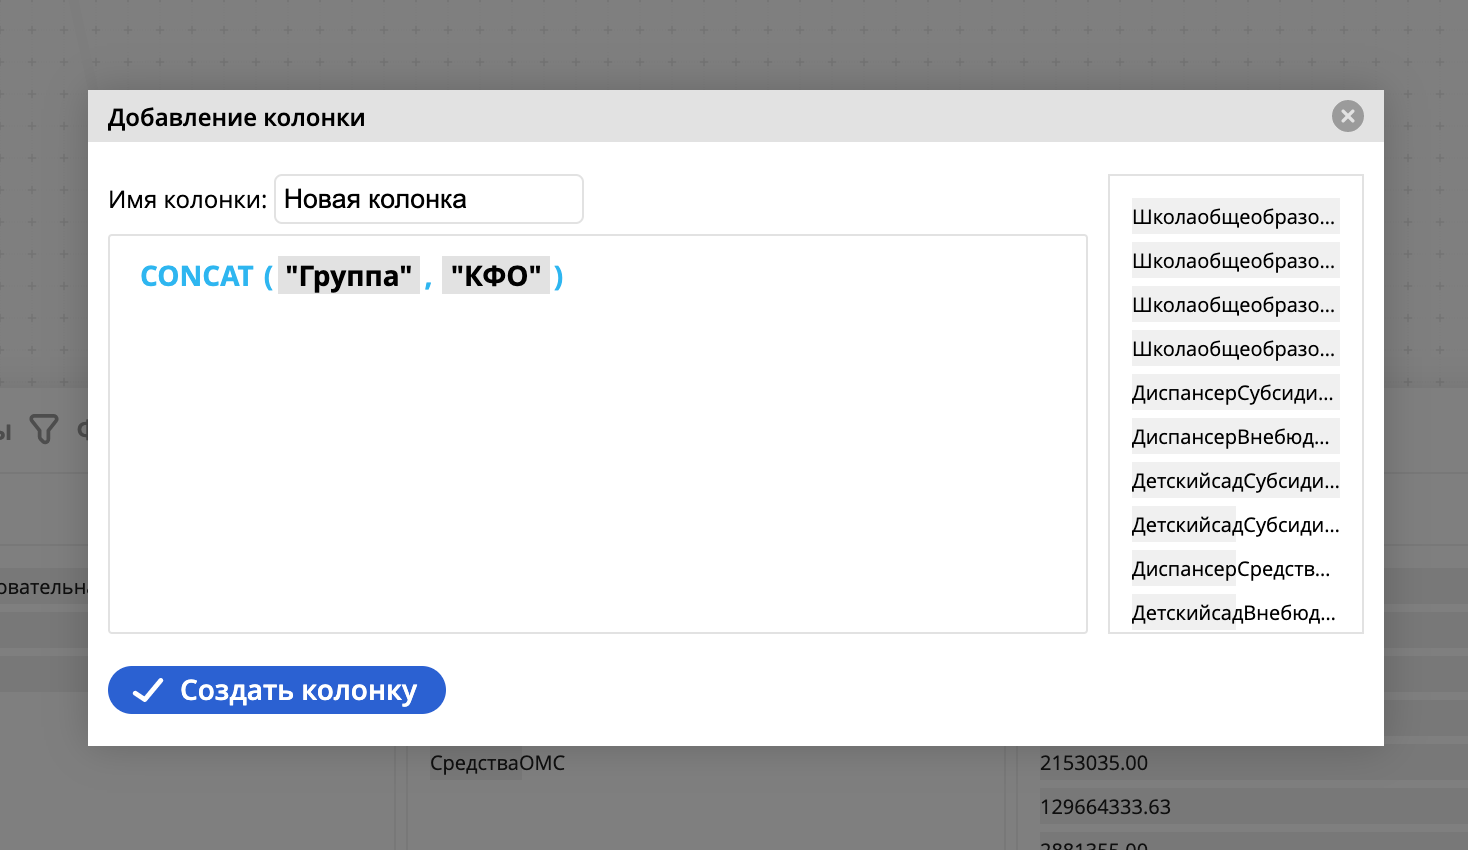Select the ДетскийсадВнебюд... list entry
This screenshot has height=850, width=1468.
click(x=1233, y=613)
